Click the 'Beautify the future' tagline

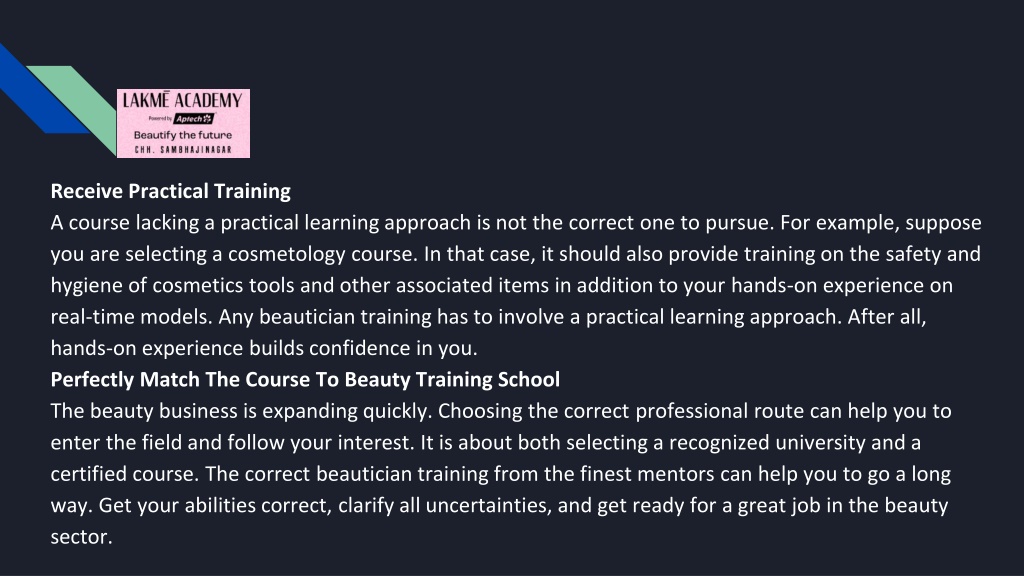point(183,135)
